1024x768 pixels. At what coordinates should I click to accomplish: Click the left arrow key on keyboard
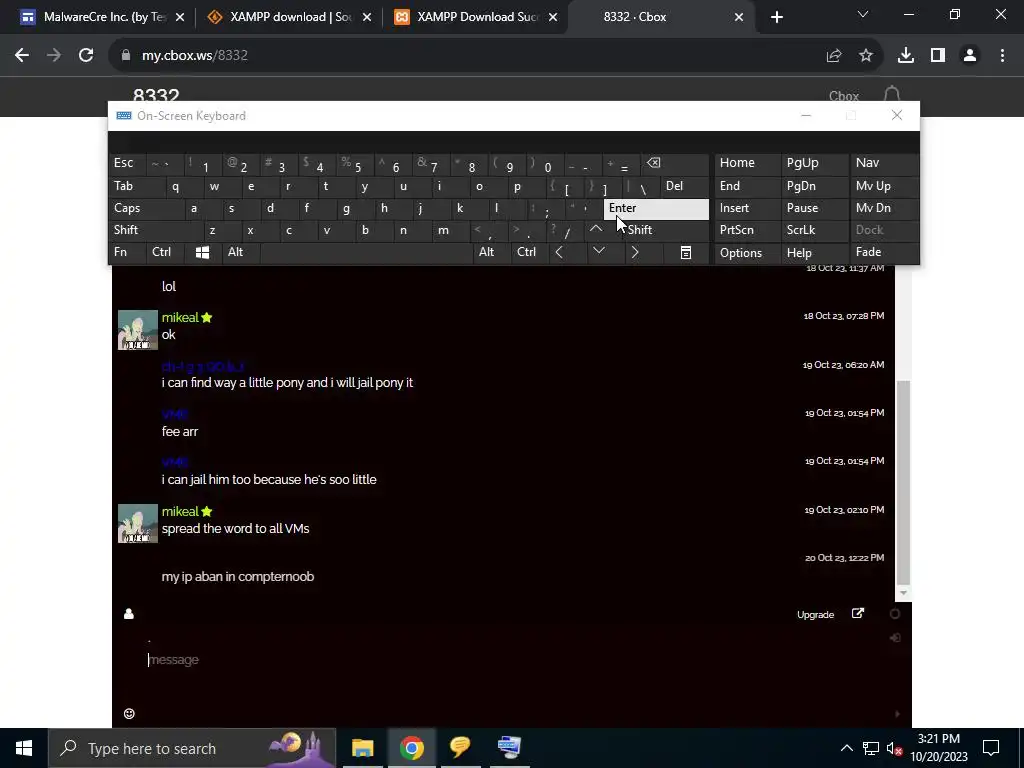pos(559,253)
